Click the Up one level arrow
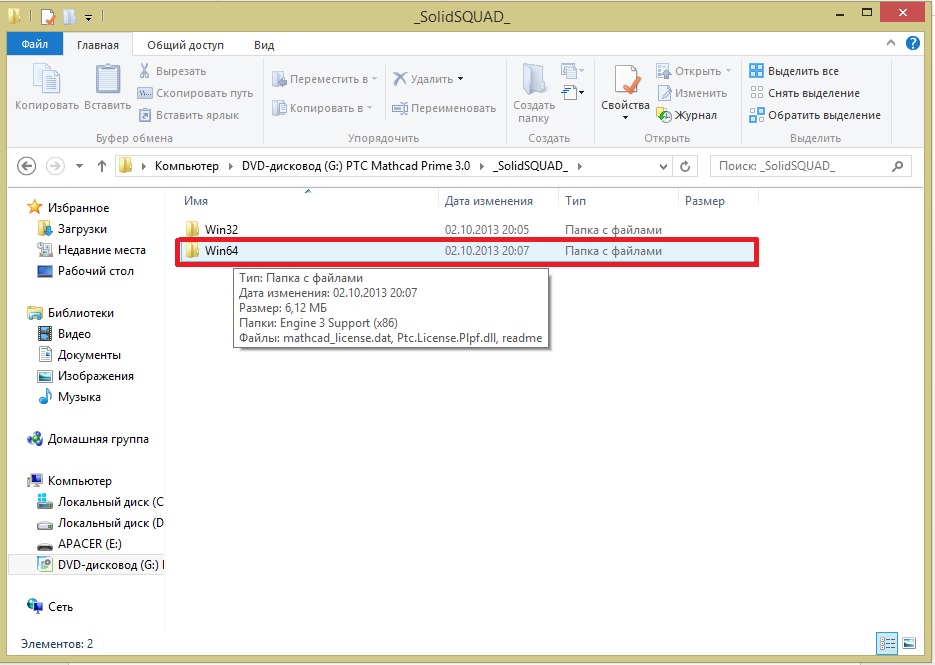Viewport: 935px width, 665px height. [102, 166]
